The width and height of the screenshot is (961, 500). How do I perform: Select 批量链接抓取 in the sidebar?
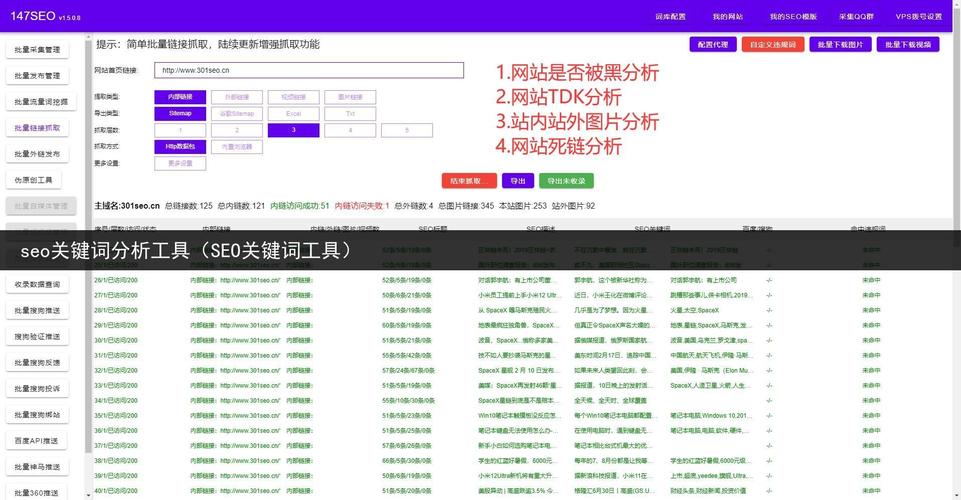point(37,128)
